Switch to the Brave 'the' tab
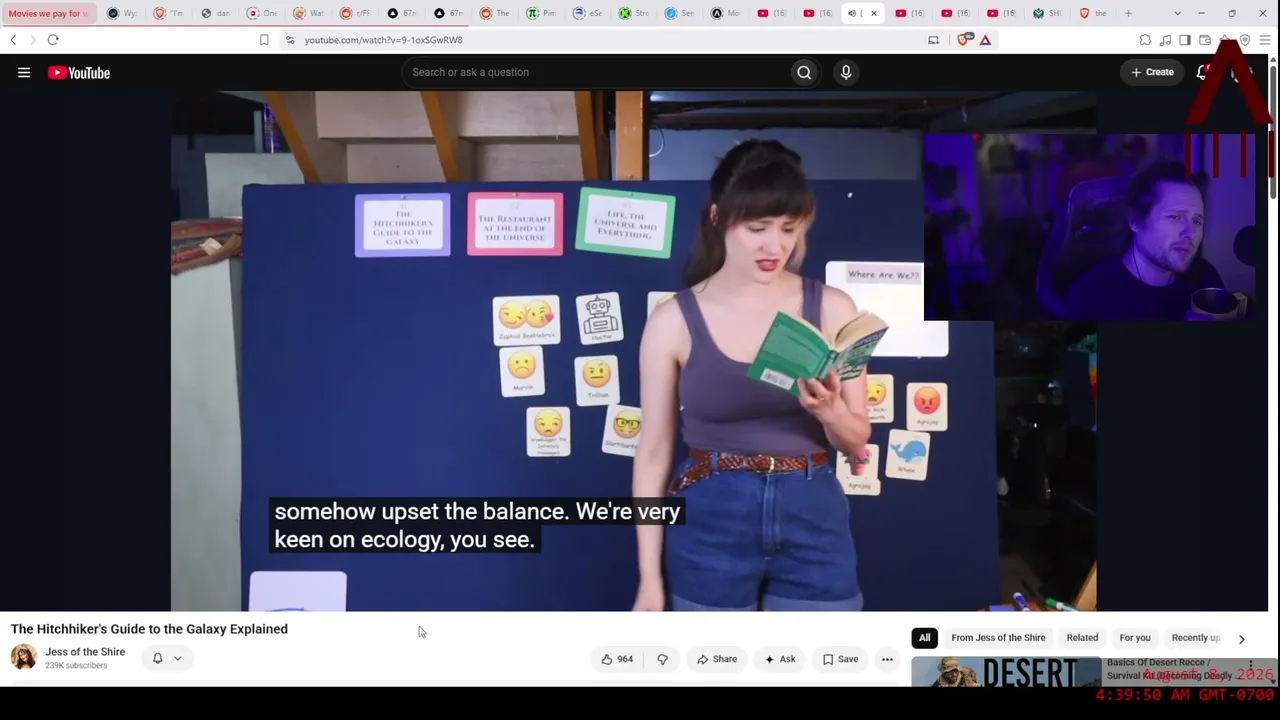This screenshot has height=720, width=1280. tap(1094, 13)
